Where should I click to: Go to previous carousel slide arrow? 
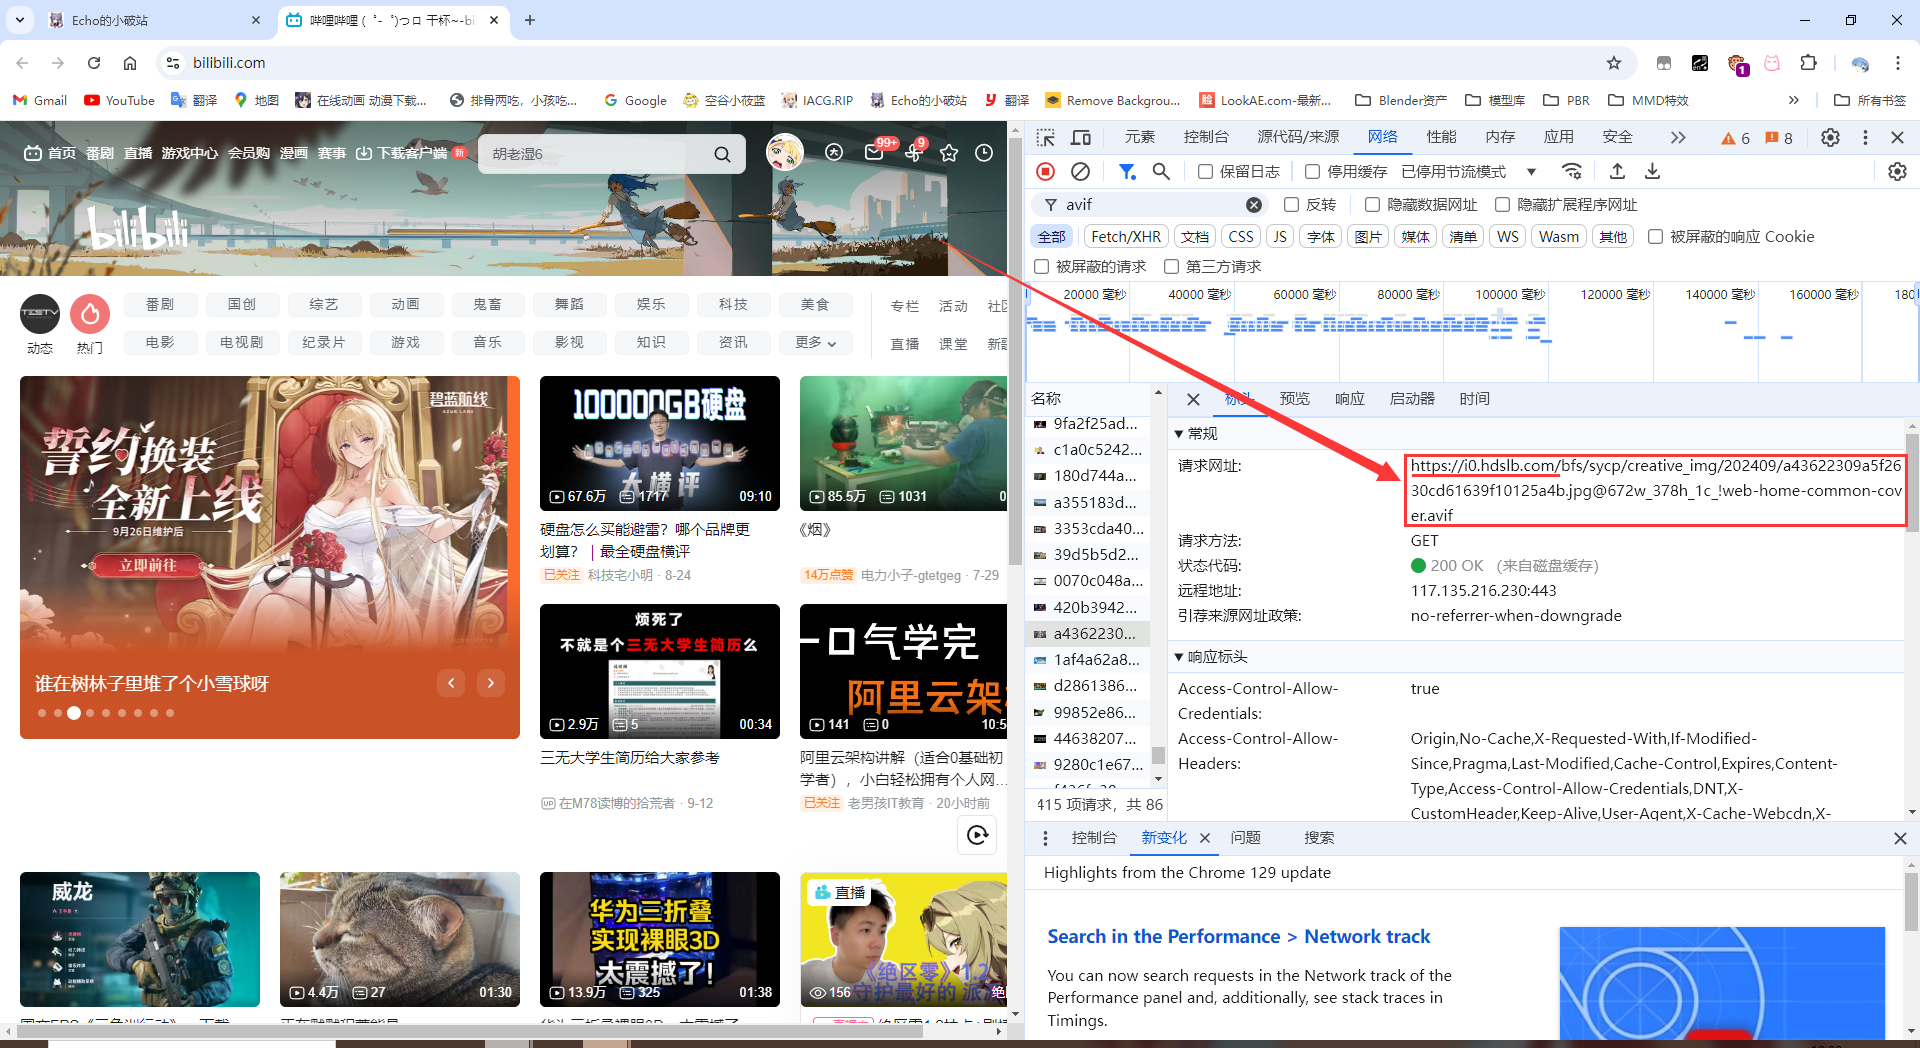click(x=451, y=683)
